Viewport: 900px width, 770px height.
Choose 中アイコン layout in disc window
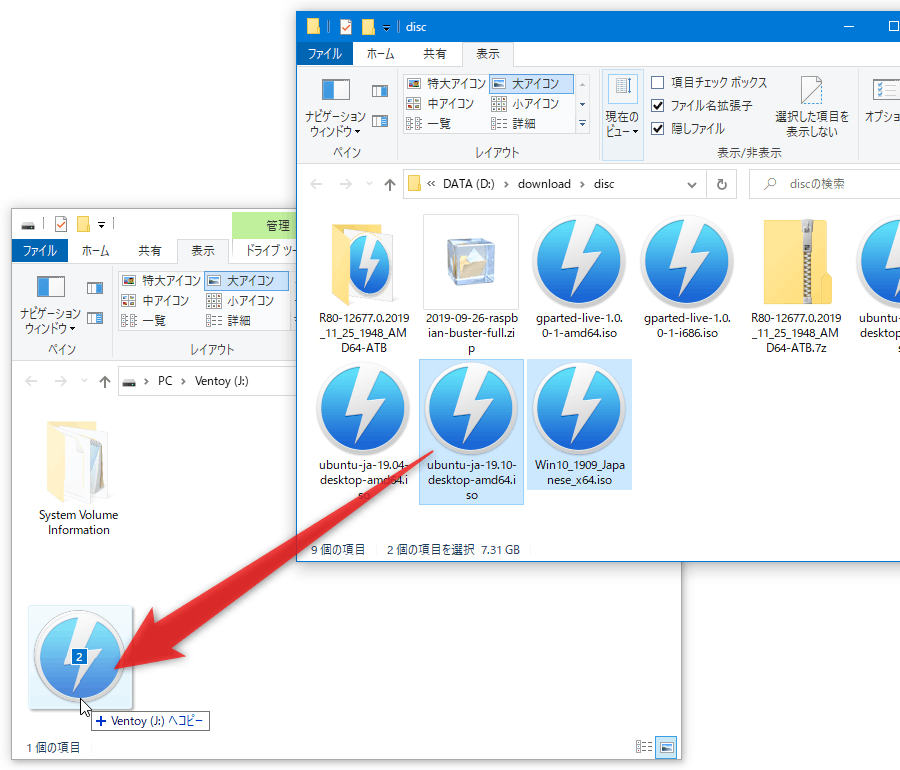[x=440, y=104]
